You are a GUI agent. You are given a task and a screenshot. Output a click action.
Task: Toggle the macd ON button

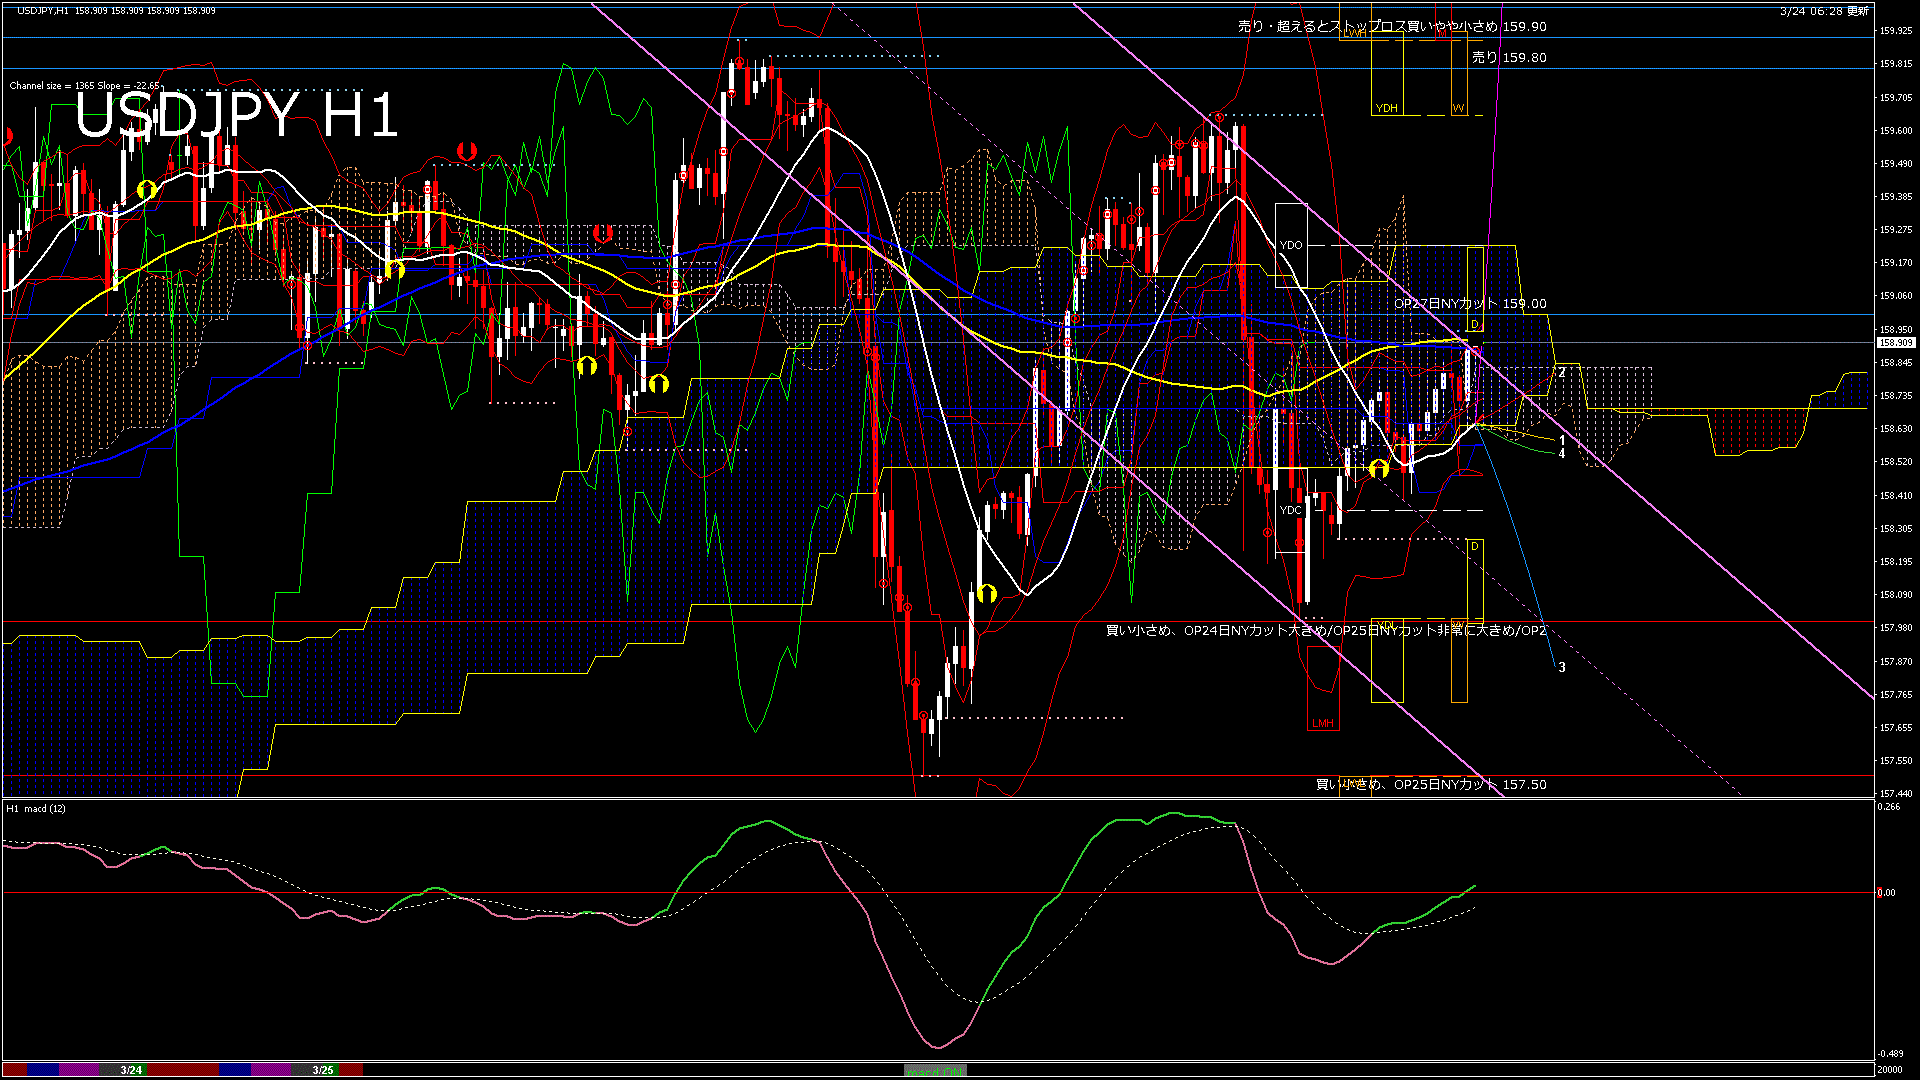935,1070
